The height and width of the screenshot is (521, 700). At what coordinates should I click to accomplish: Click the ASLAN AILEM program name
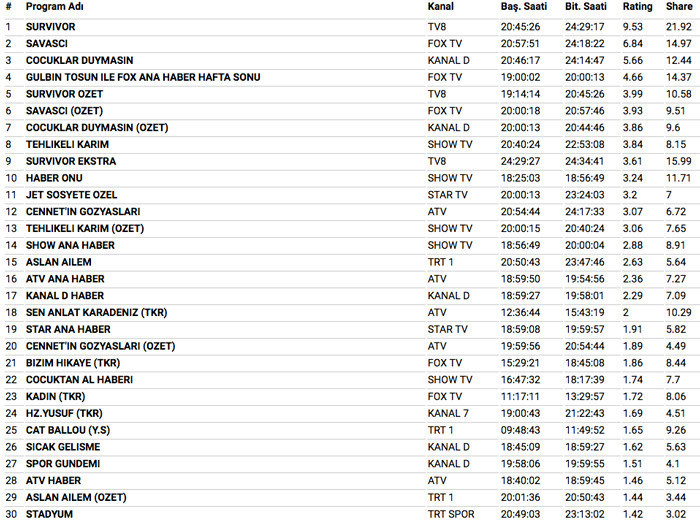tap(56, 262)
